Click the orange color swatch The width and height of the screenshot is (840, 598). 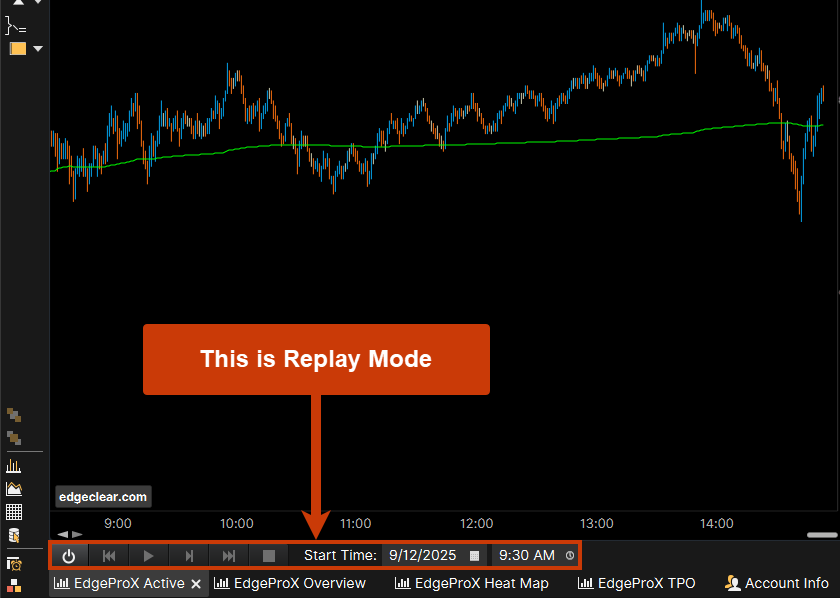18,48
